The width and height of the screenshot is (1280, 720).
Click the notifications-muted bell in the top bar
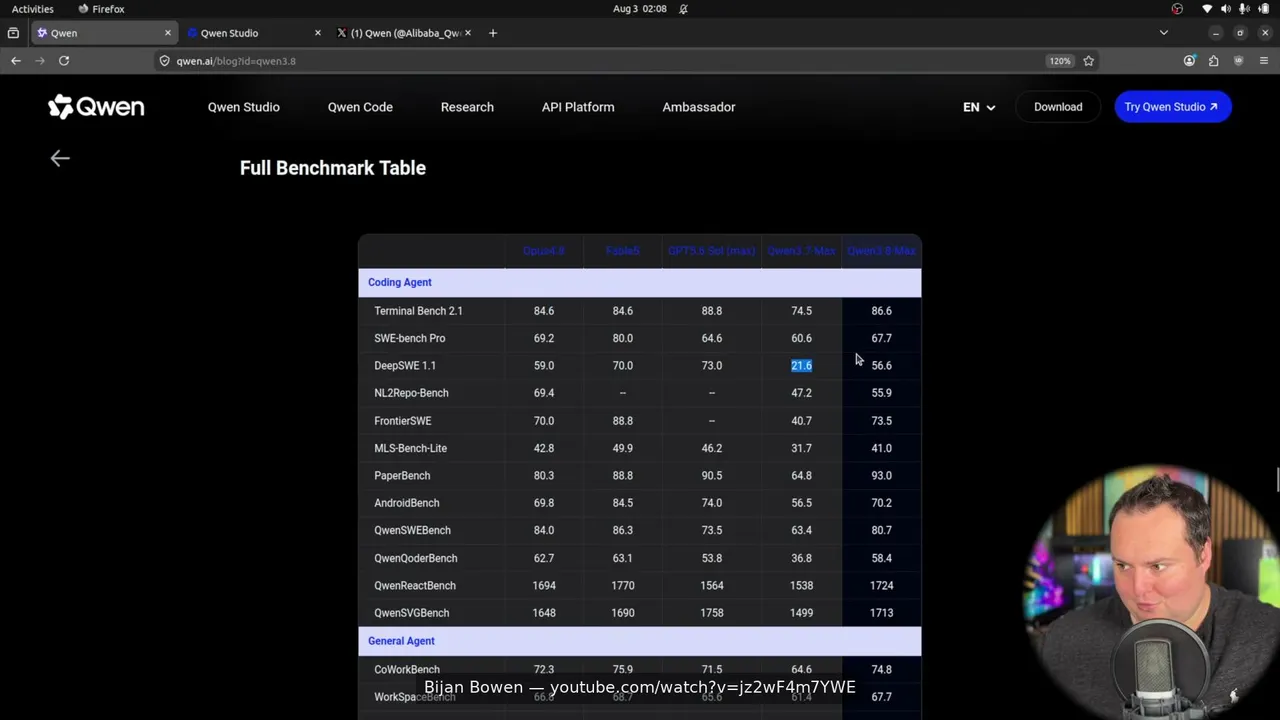[x=684, y=9]
